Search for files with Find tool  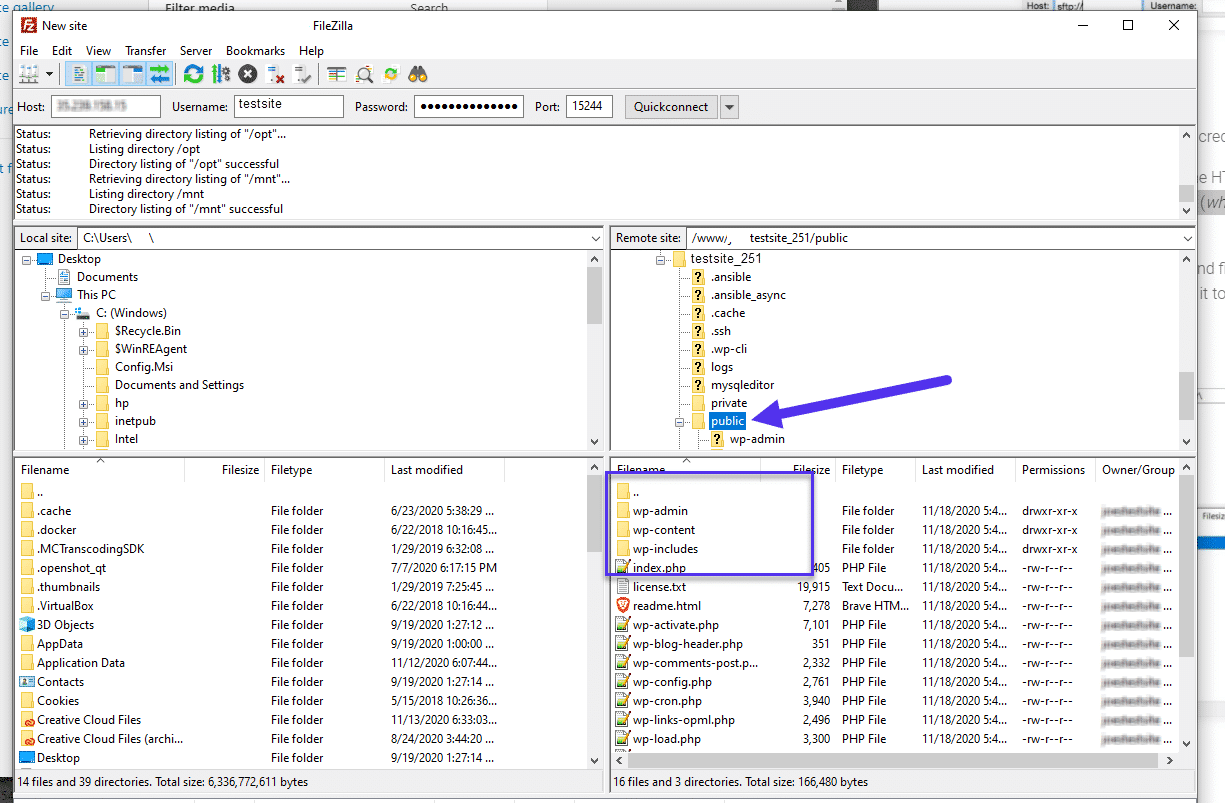pyautogui.click(x=417, y=73)
